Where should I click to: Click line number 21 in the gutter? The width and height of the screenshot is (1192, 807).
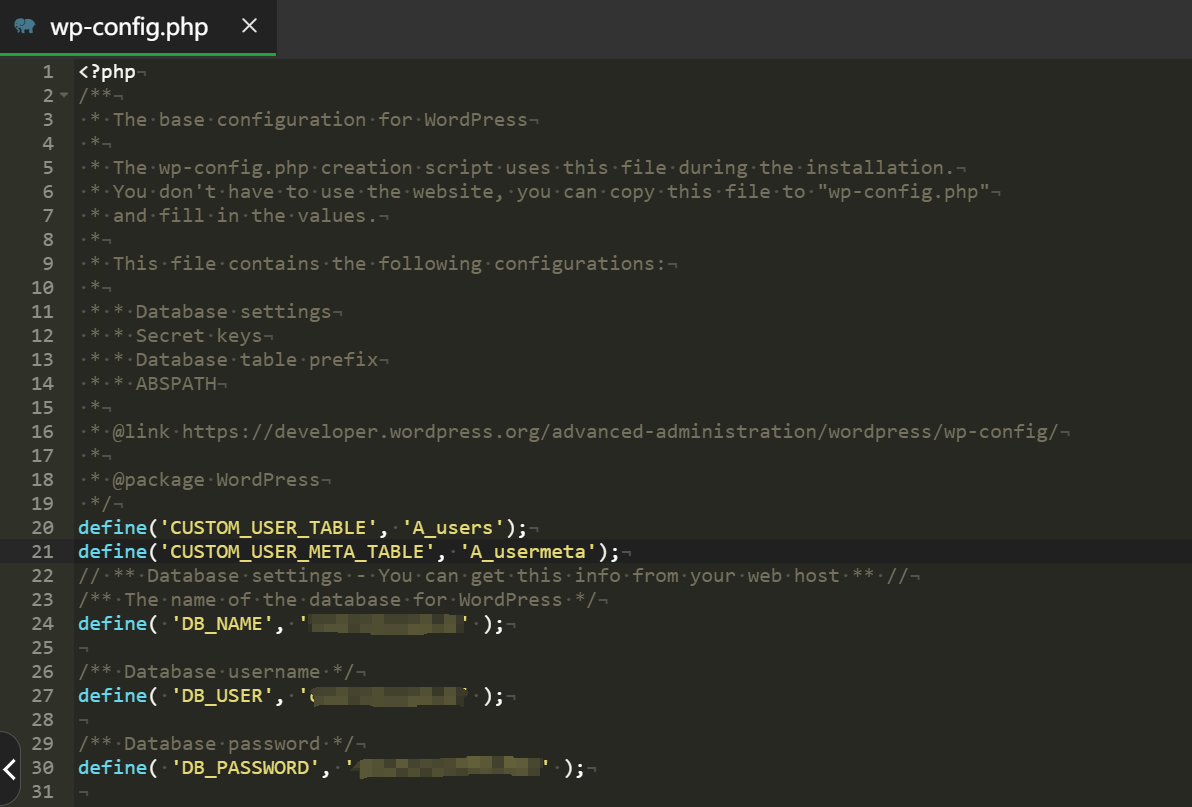[42, 552]
